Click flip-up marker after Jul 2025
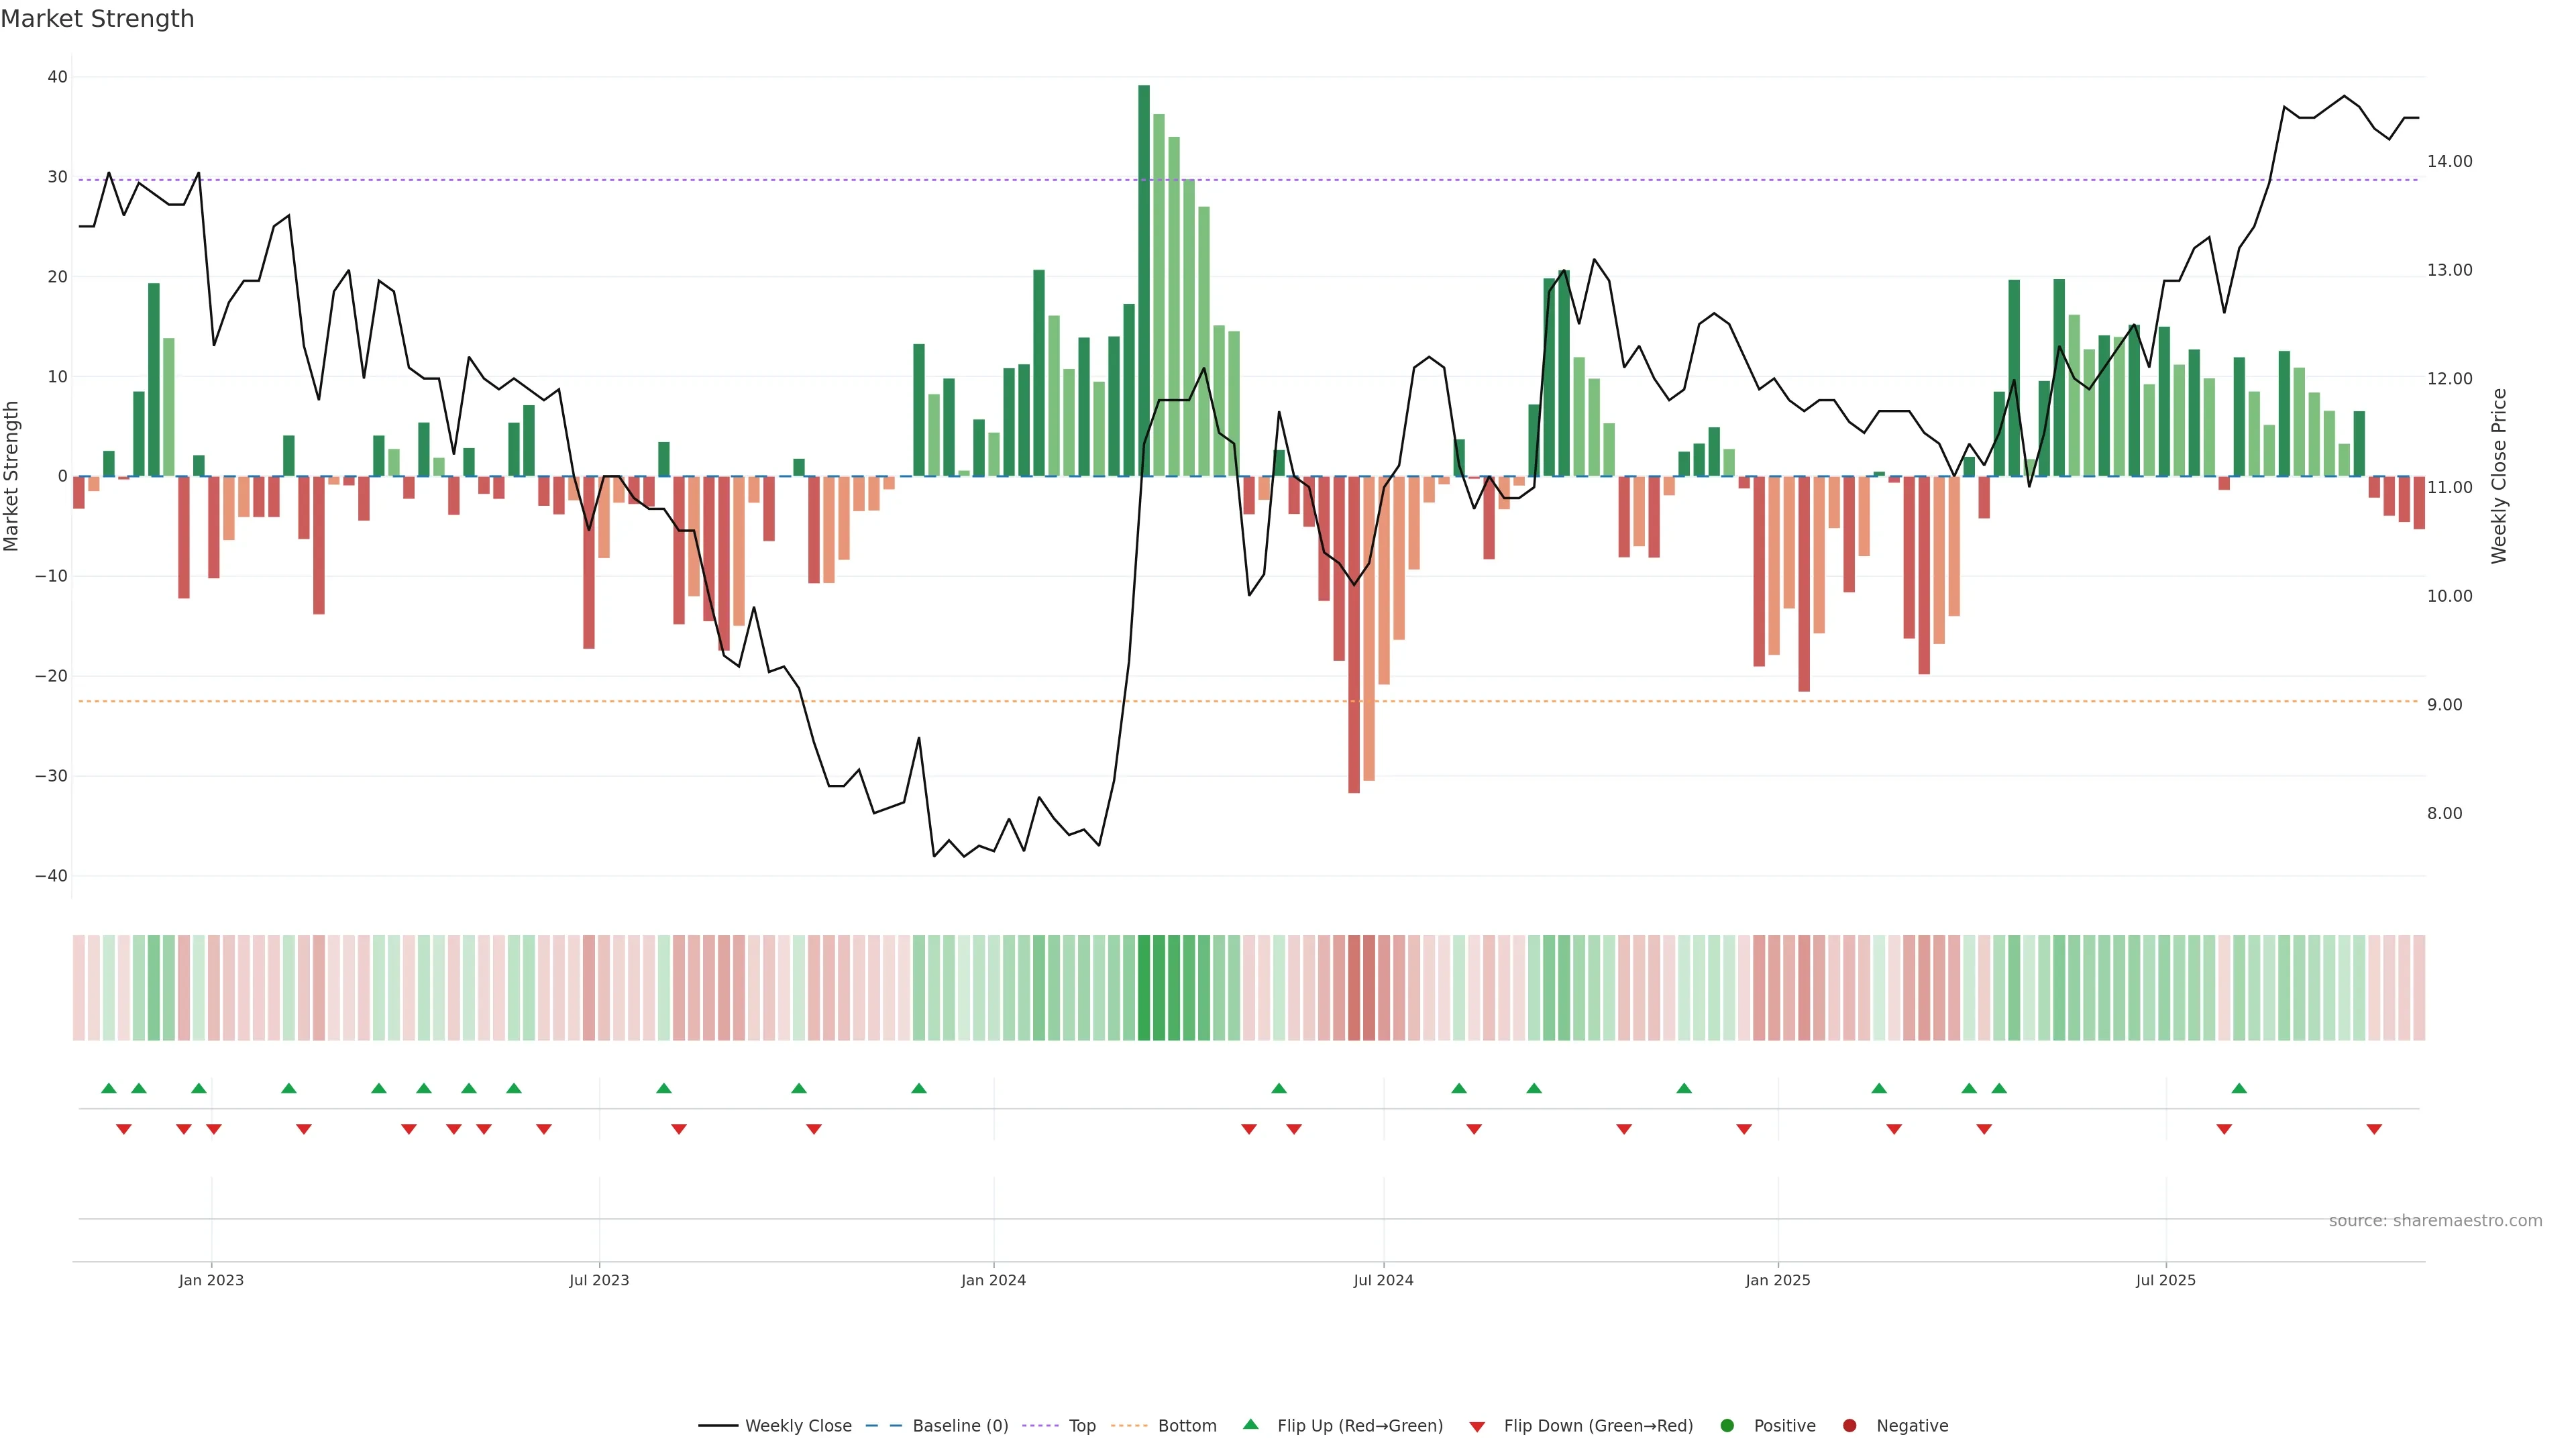2576x1449 pixels. tap(2239, 1088)
